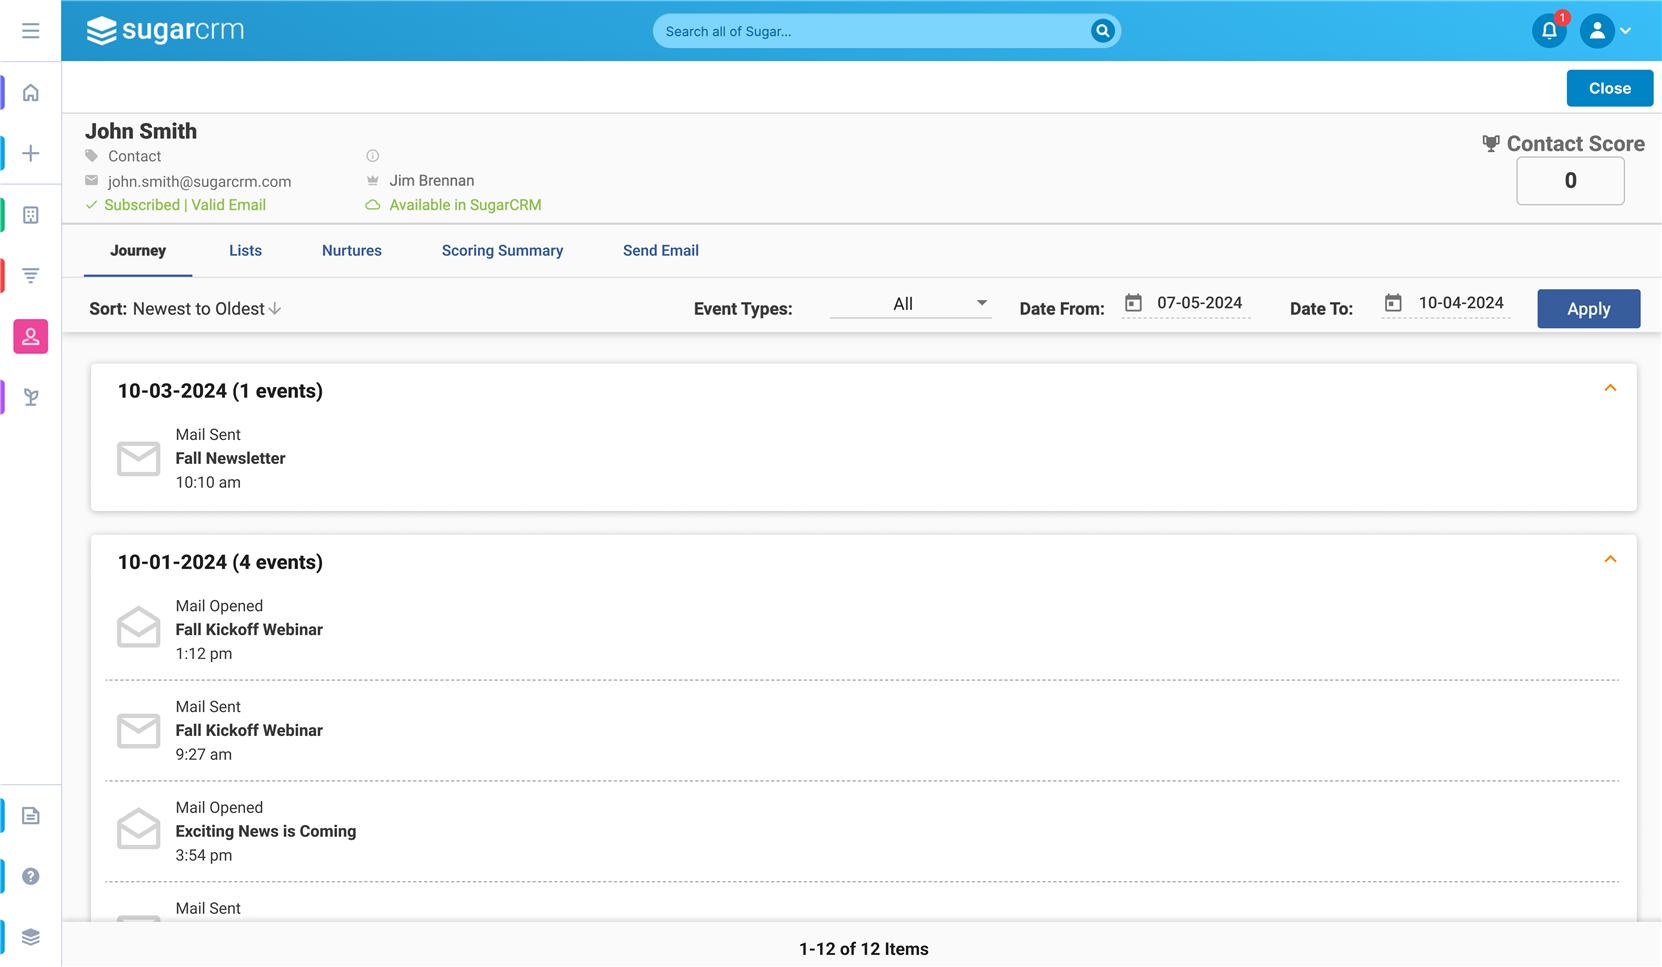Click the Apply filter button
This screenshot has height=967, width=1662.
pyautogui.click(x=1588, y=309)
